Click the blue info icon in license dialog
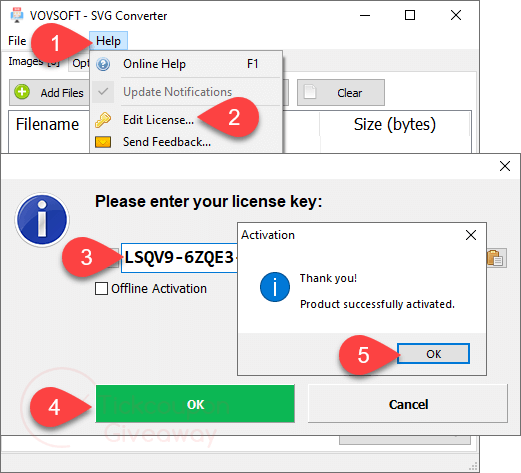521x473 pixels. 42,220
